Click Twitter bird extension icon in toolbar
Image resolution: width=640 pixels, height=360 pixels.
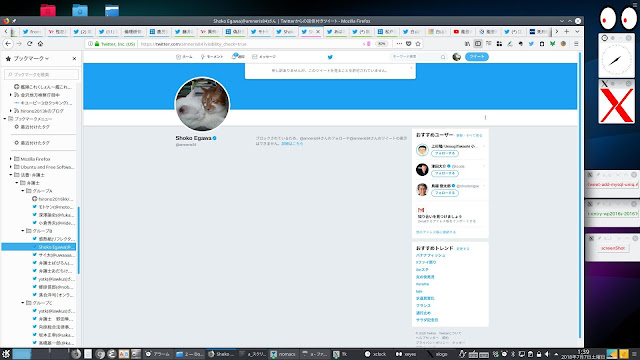pyautogui.click(x=531, y=44)
